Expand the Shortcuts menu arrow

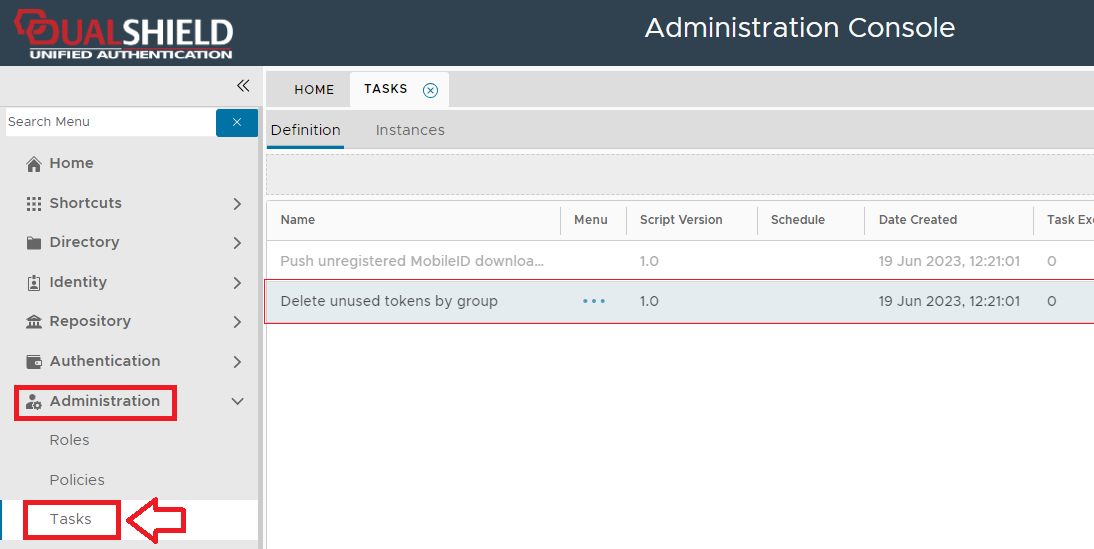pyautogui.click(x=237, y=204)
